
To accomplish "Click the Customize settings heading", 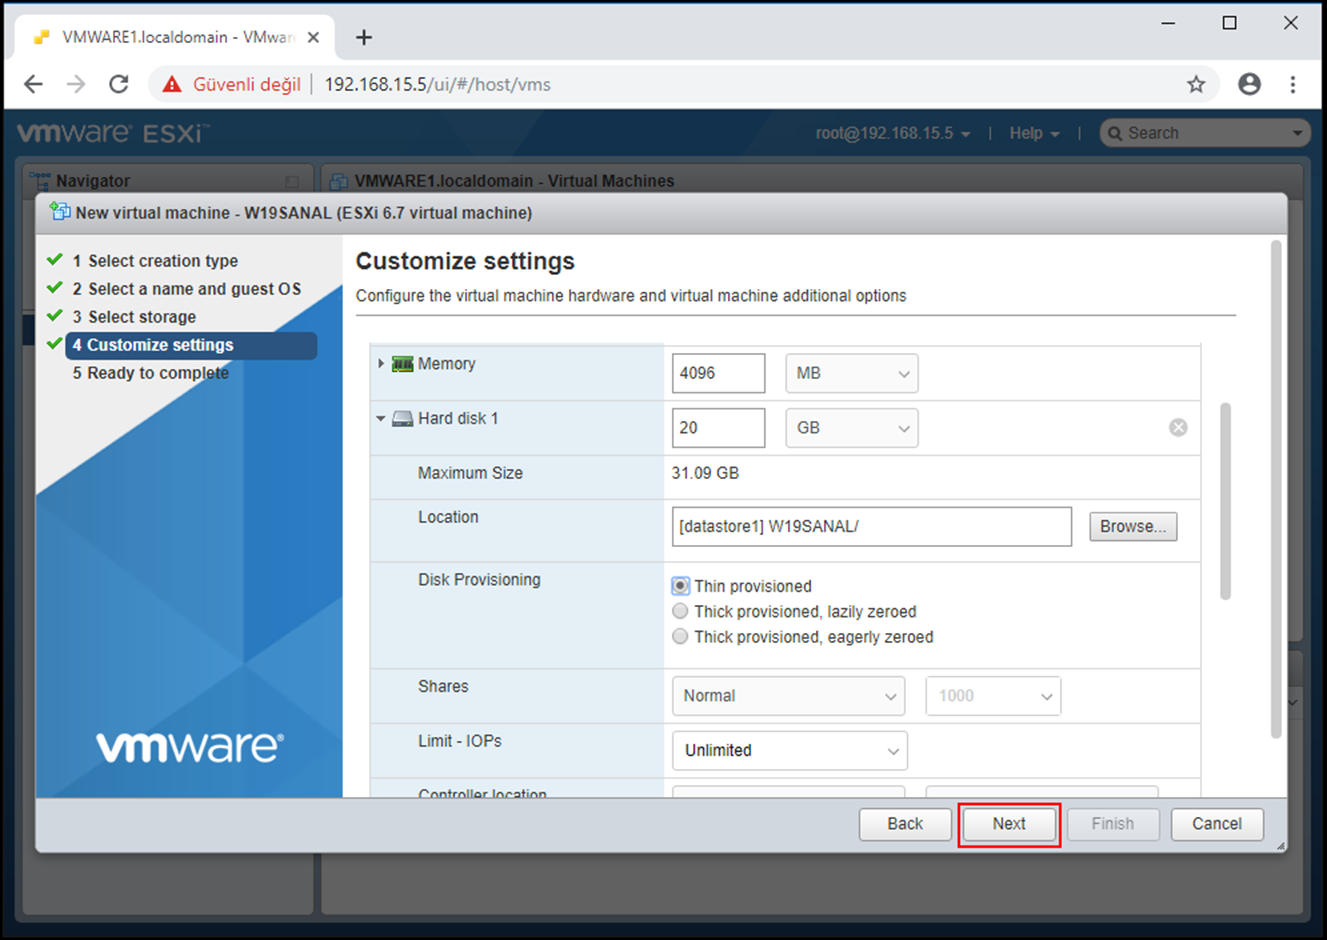I will click(x=465, y=261).
